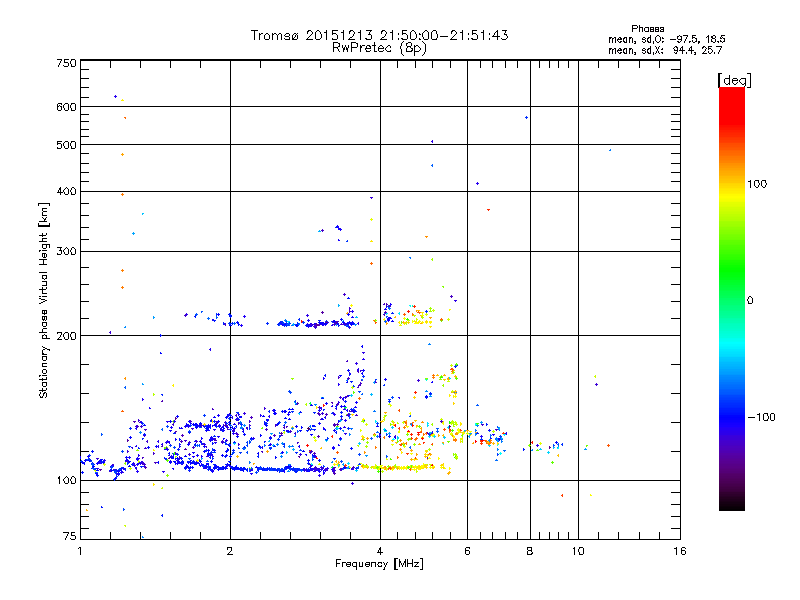The image size is (800, 600).
Task: Click the '400' height axis tick label
Action: coord(67,191)
